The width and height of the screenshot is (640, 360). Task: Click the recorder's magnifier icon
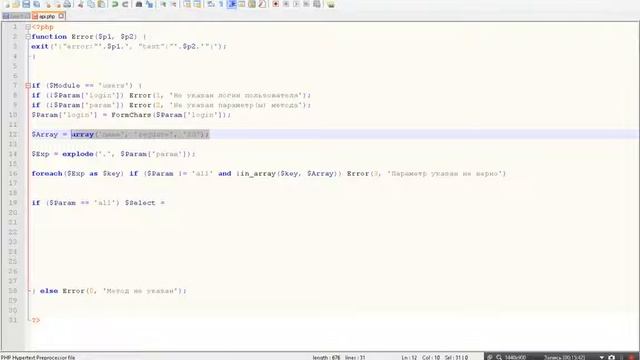(x=499, y=358)
